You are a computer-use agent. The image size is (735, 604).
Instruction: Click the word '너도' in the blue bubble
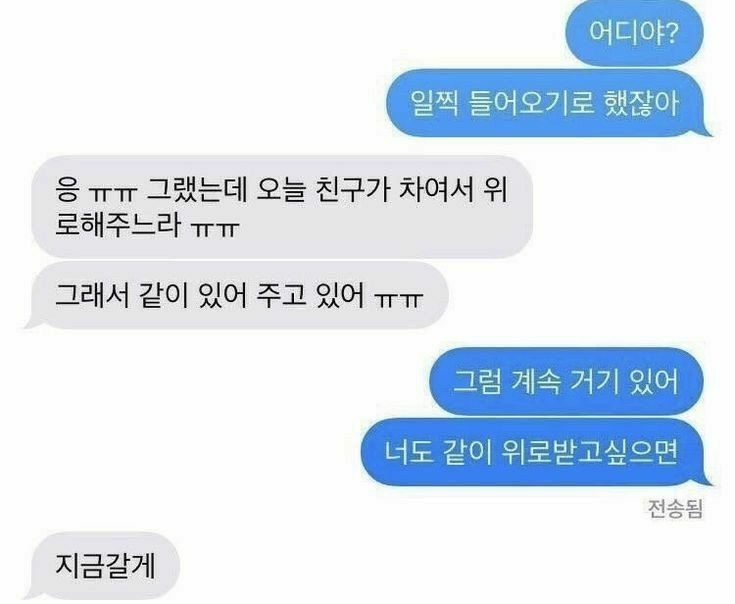tap(408, 452)
